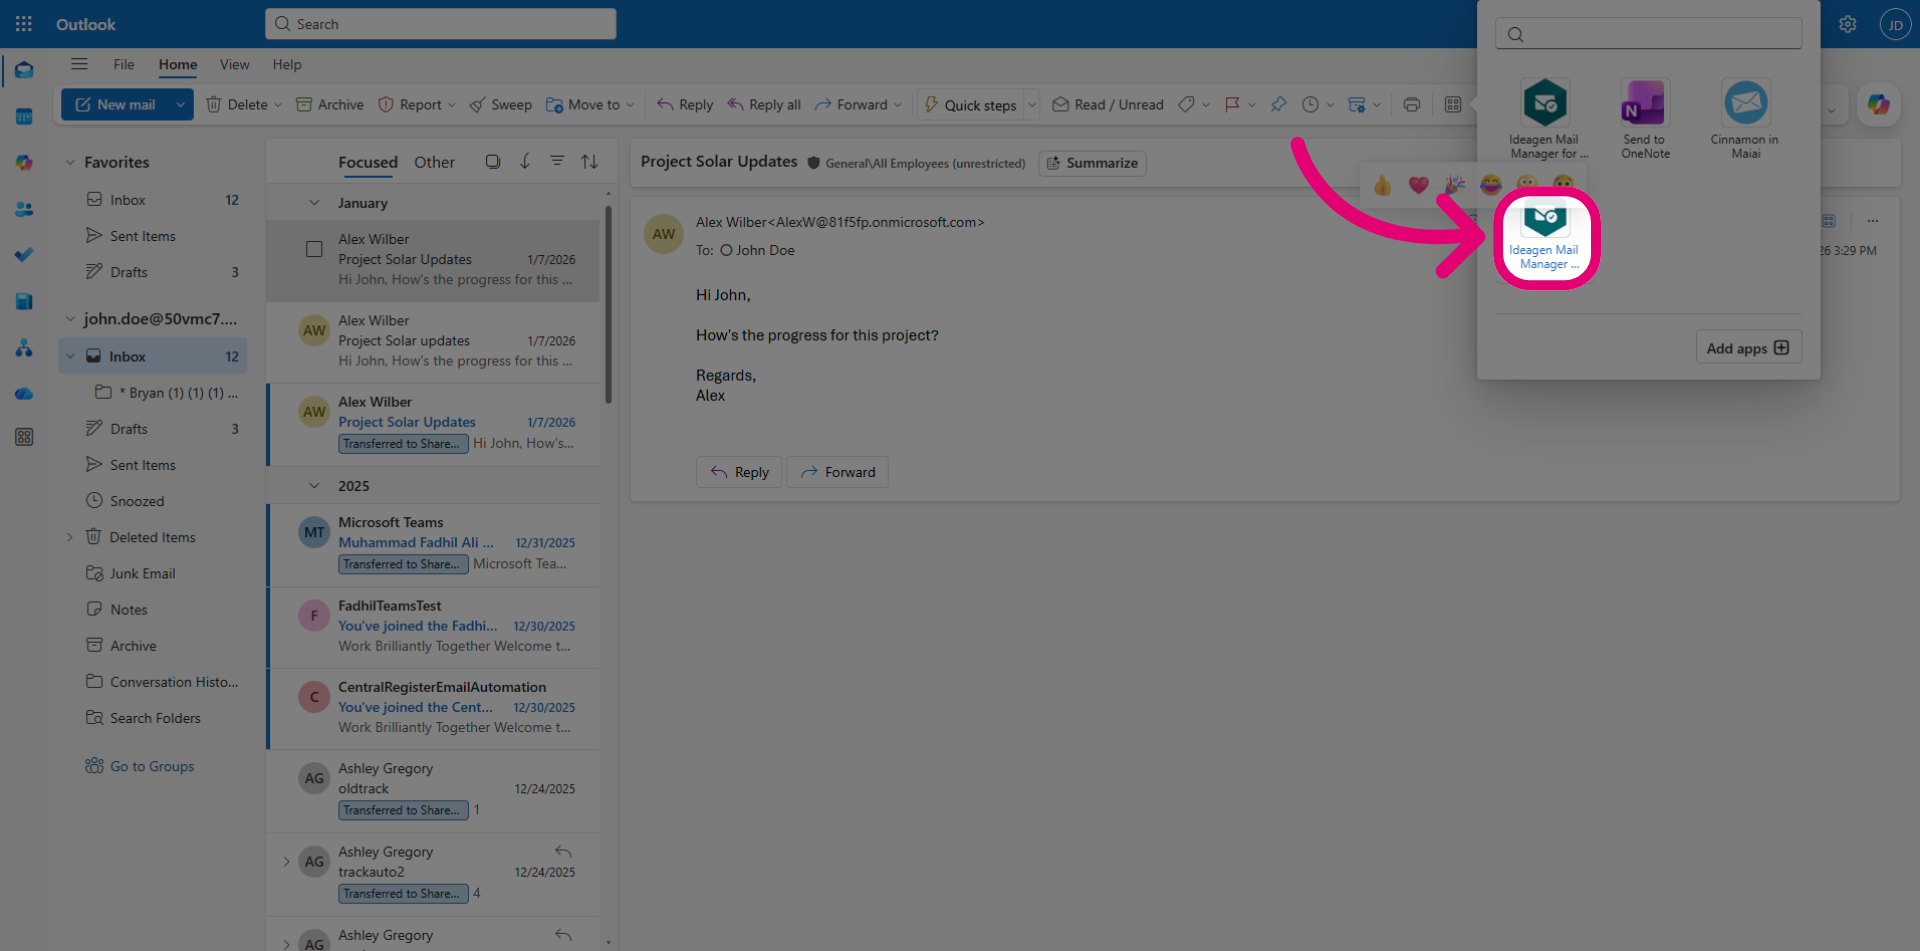Open More apps icon in app rail
The width and height of the screenshot is (1920, 951).
(x=24, y=437)
